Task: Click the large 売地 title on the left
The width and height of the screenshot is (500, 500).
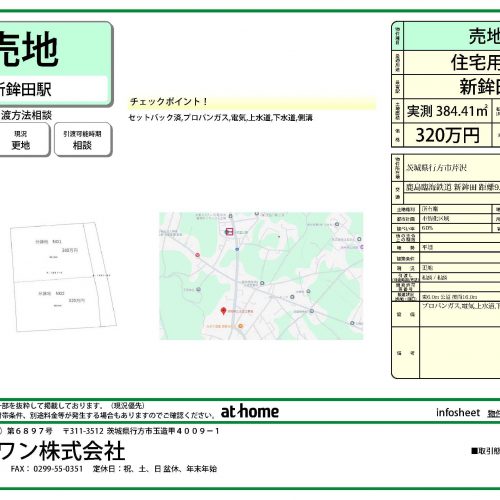Action: click(29, 49)
